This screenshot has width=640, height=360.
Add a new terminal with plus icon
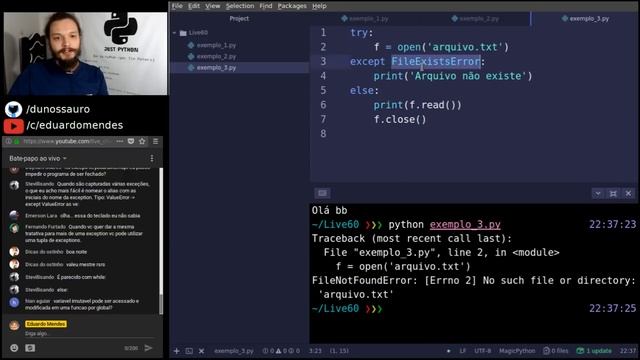(x=176, y=351)
